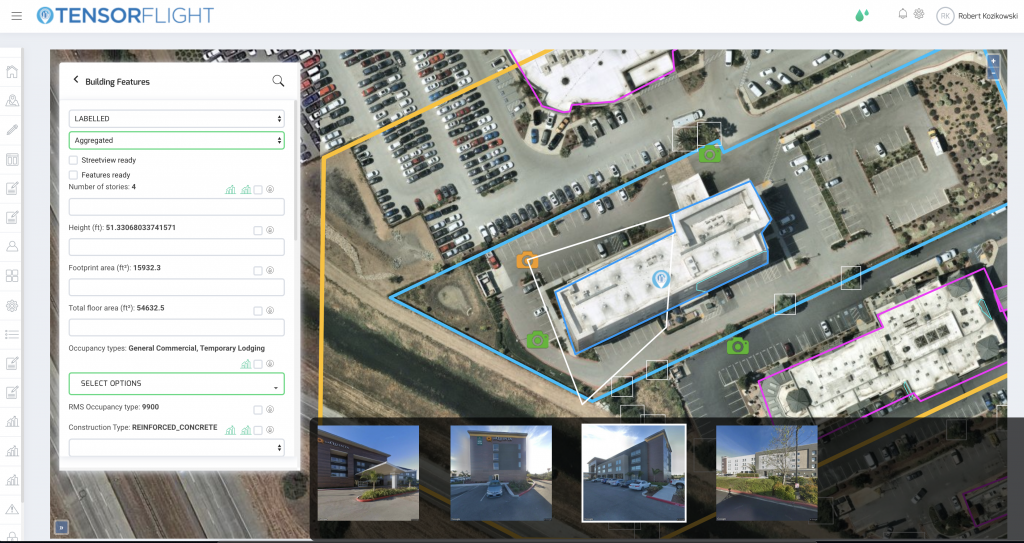Open the SELECT OPTIONS occupancy dropdown
1024x543 pixels.
click(176, 384)
